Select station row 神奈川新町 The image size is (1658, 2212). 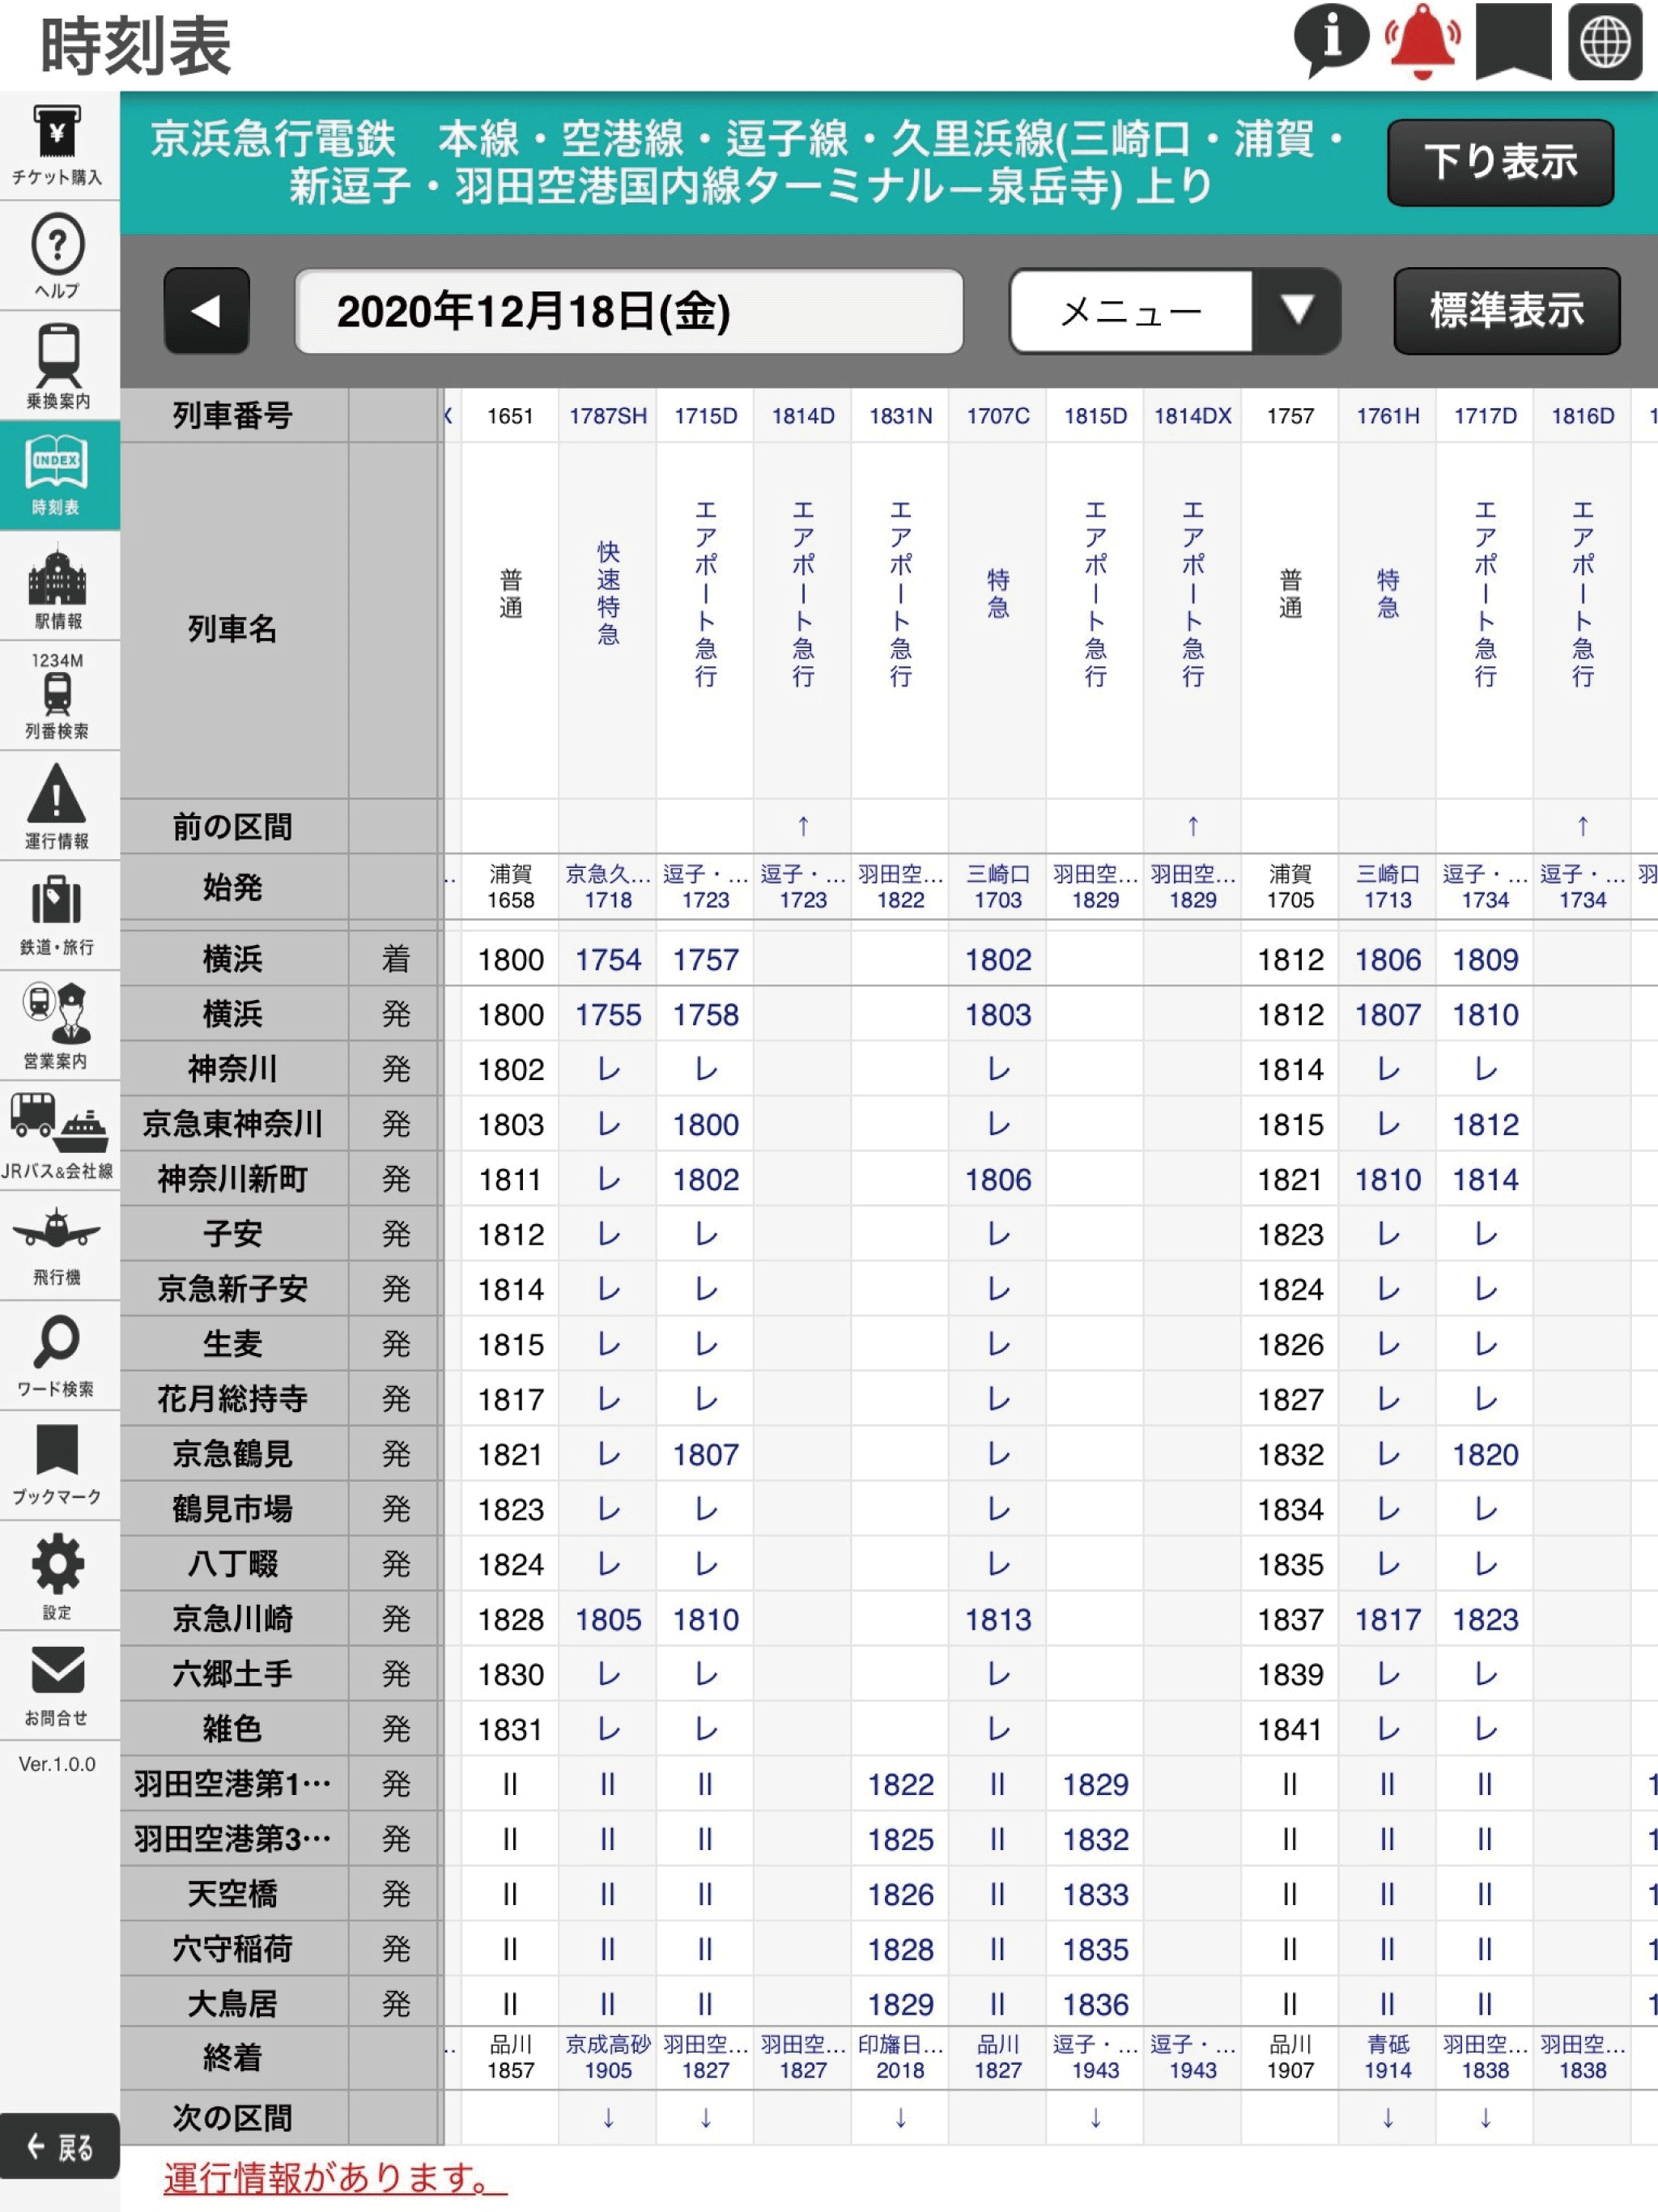point(232,1179)
